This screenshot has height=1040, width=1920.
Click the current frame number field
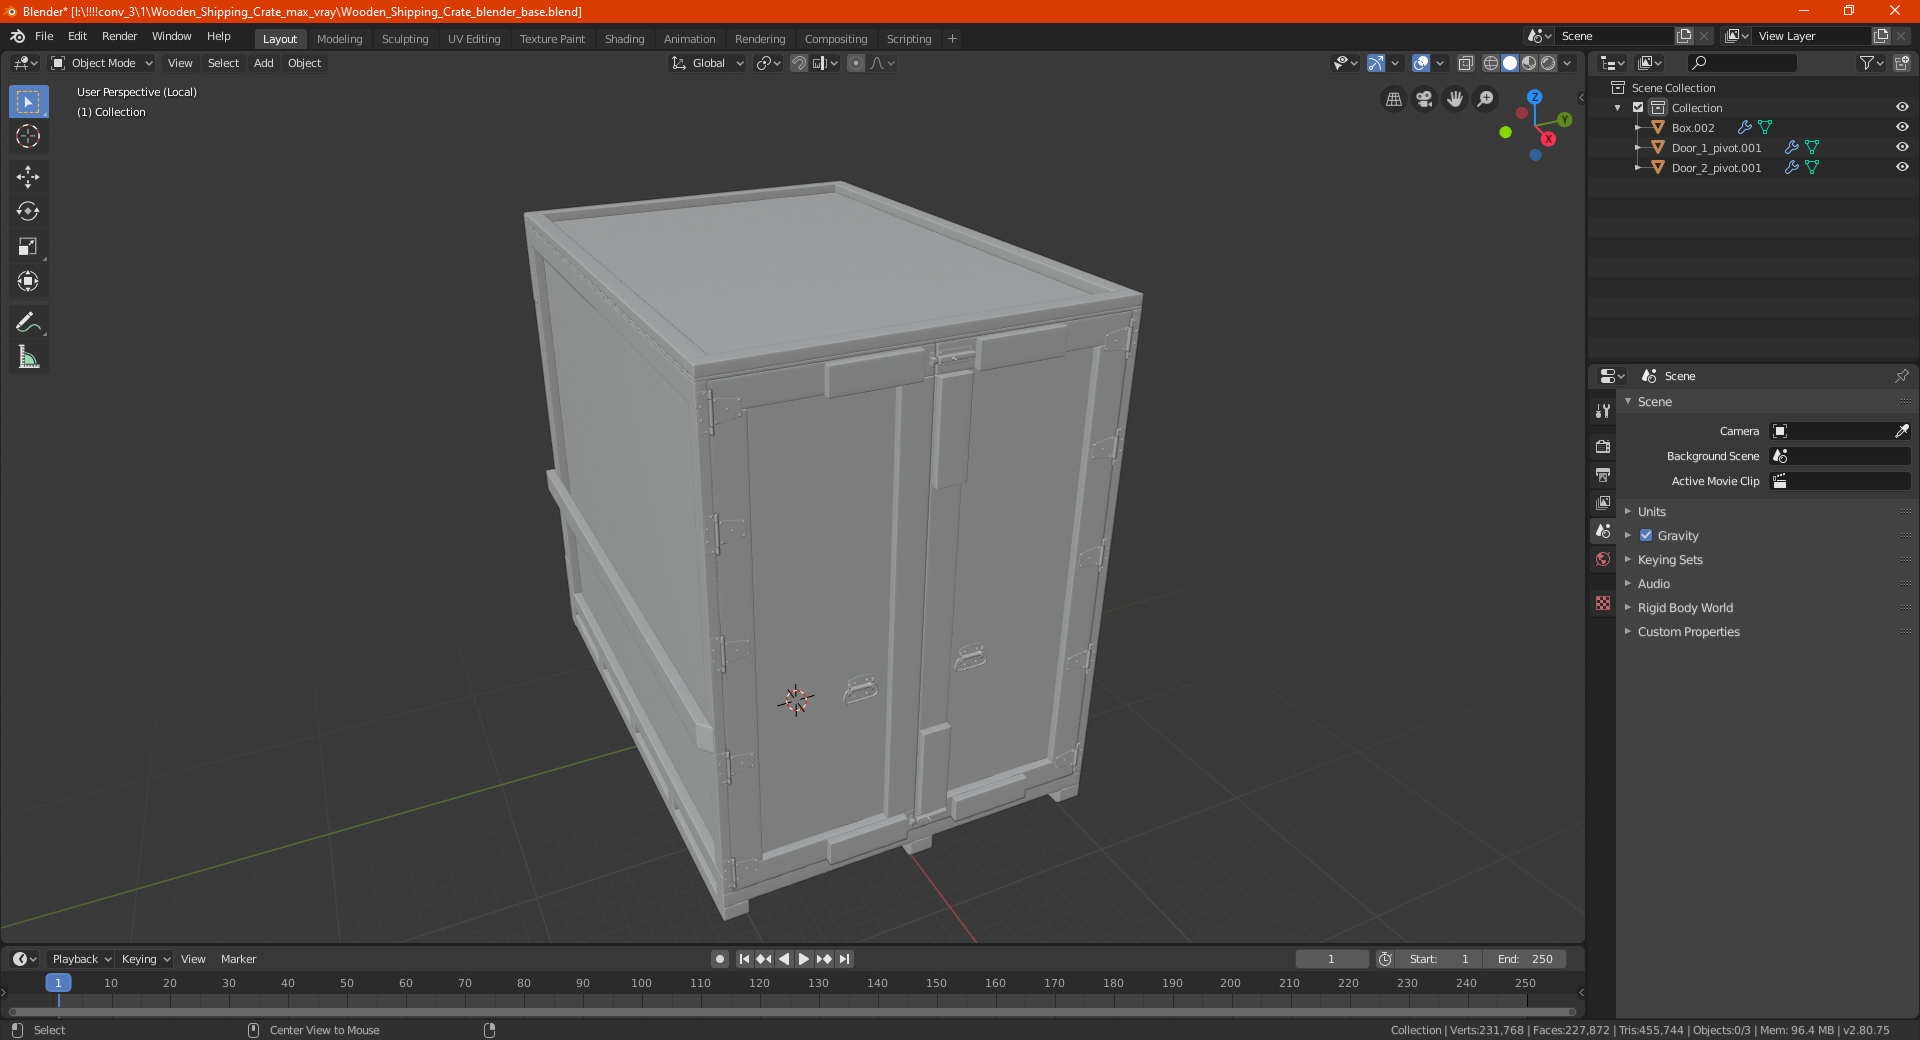tap(1331, 959)
